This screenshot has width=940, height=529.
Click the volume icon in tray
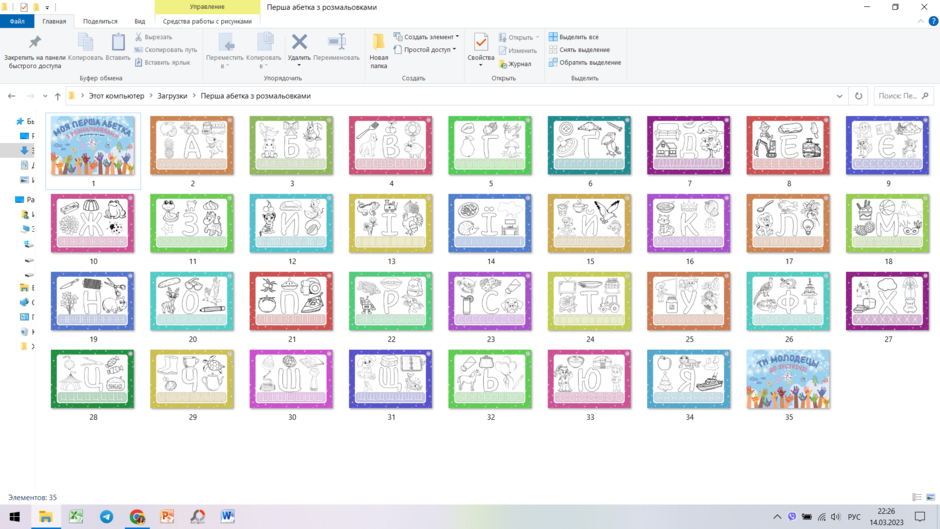pos(836,516)
